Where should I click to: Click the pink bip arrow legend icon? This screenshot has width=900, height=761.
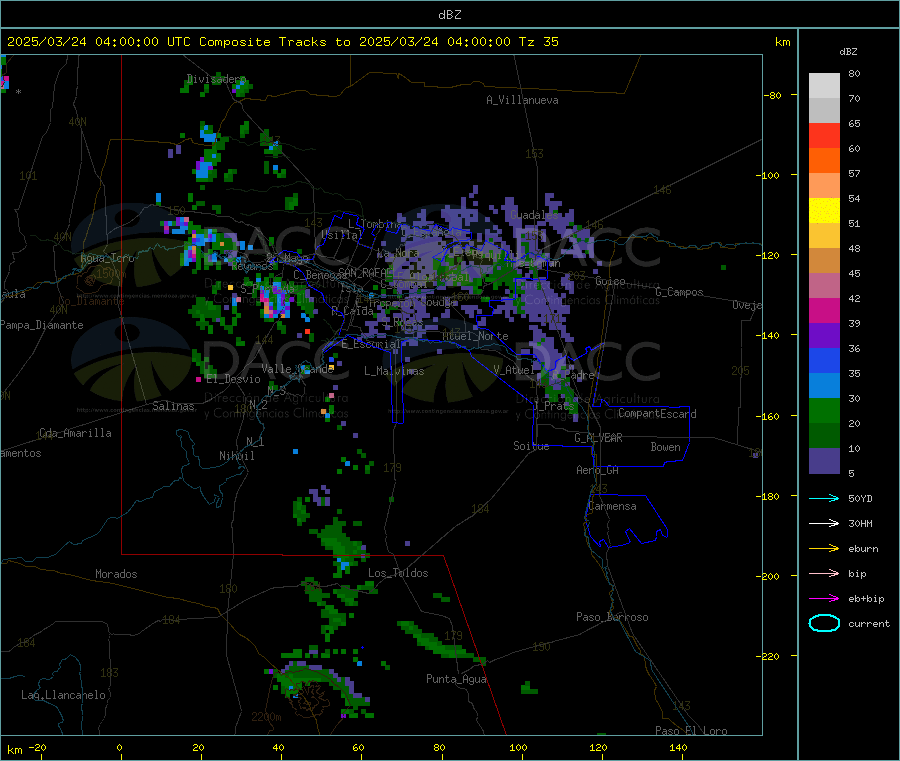(x=824, y=573)
